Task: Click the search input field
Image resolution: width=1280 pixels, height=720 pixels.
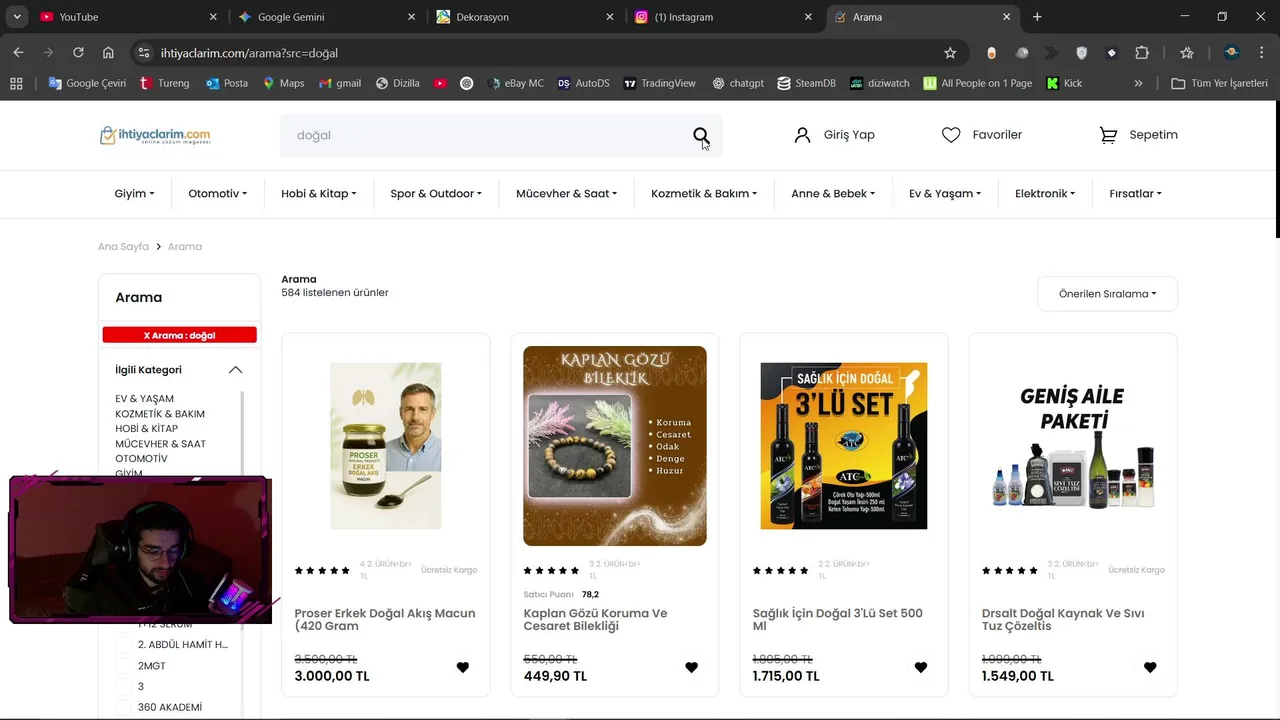Action: click(485, 135)
